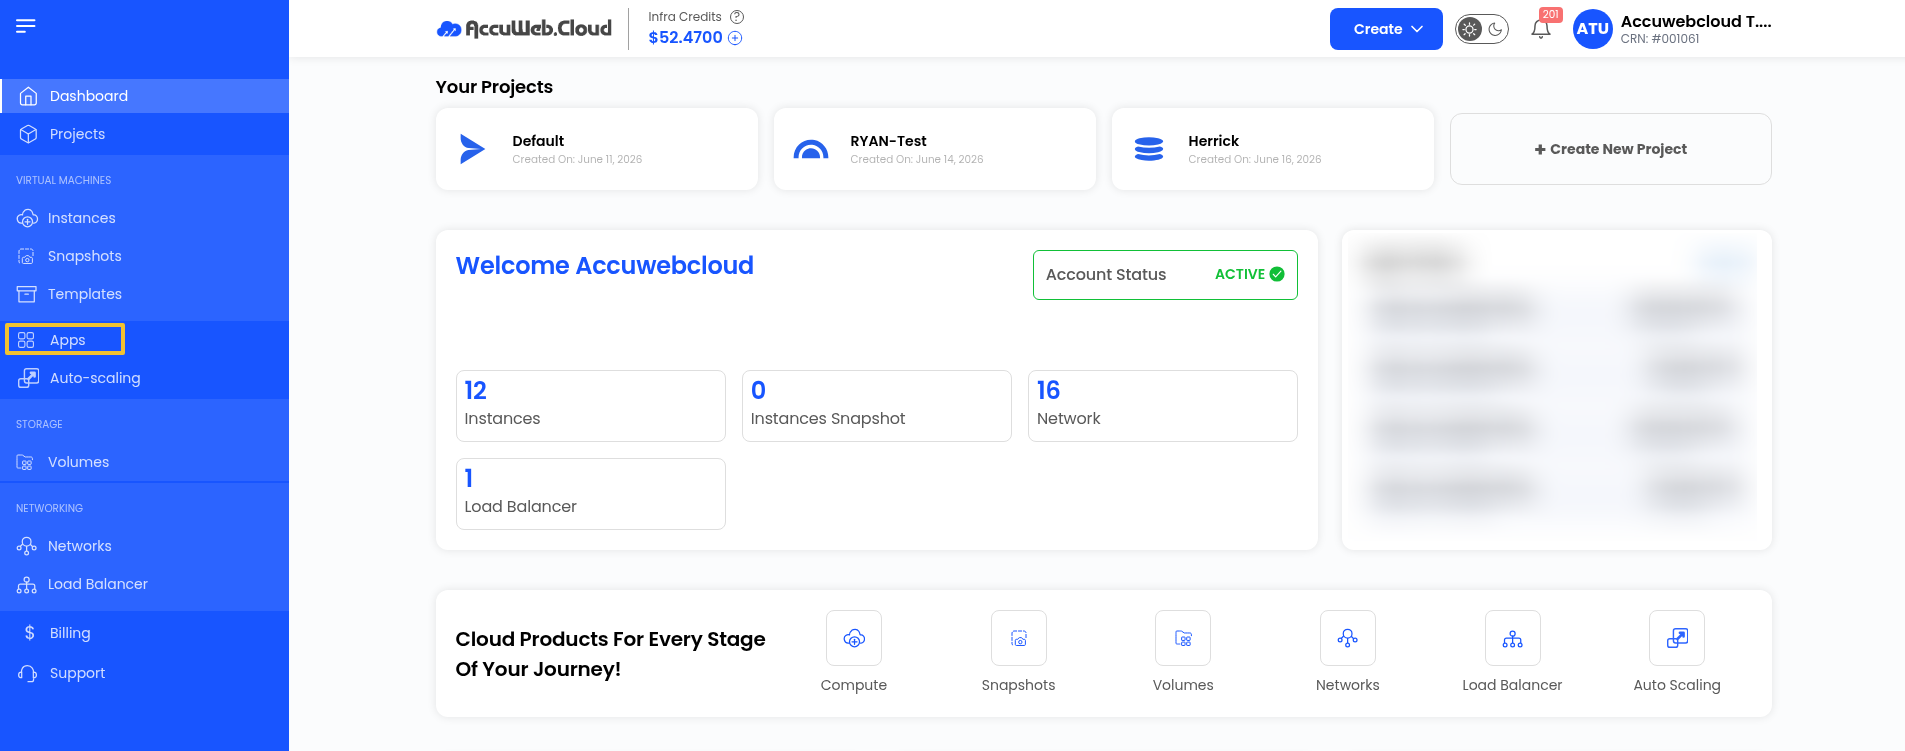Screen dimensions: 1905x751
Task: Click the Support headset icon in sidebar
Action: [x=28, y=673]
